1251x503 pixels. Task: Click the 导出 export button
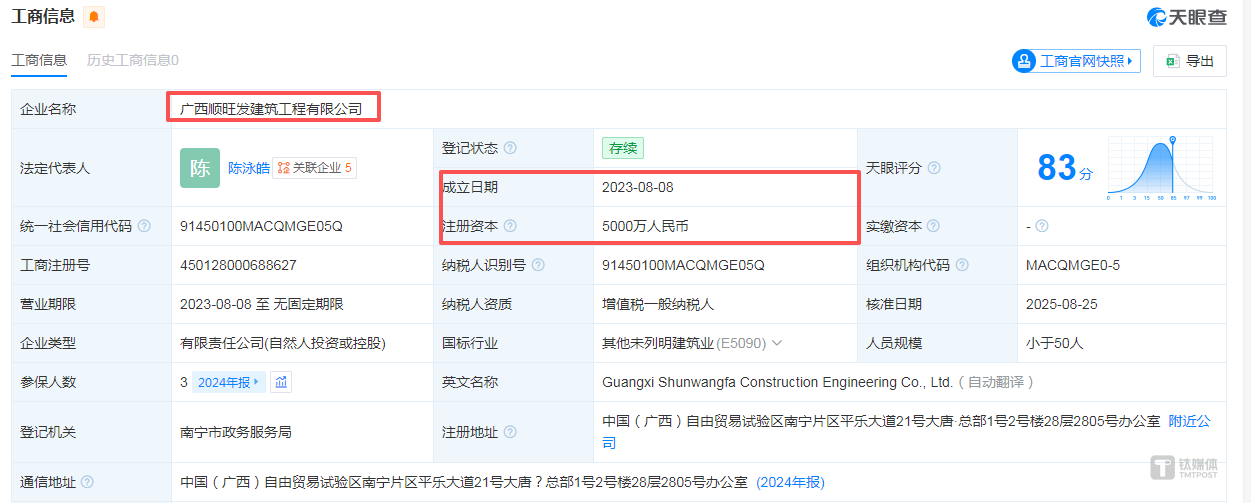pyautogui.click(x=1189, y=61)
